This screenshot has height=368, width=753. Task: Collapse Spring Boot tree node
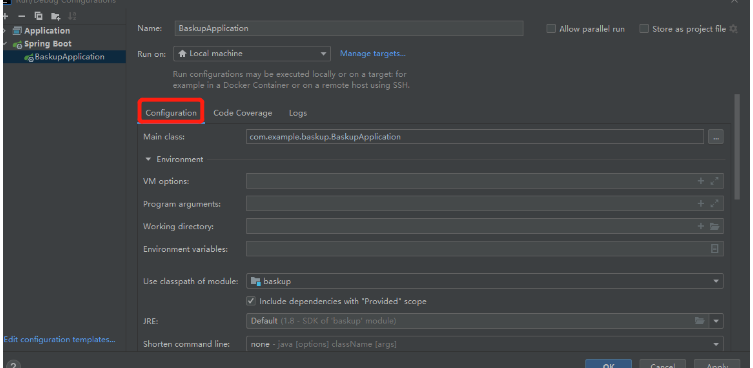tap(5, 44)
